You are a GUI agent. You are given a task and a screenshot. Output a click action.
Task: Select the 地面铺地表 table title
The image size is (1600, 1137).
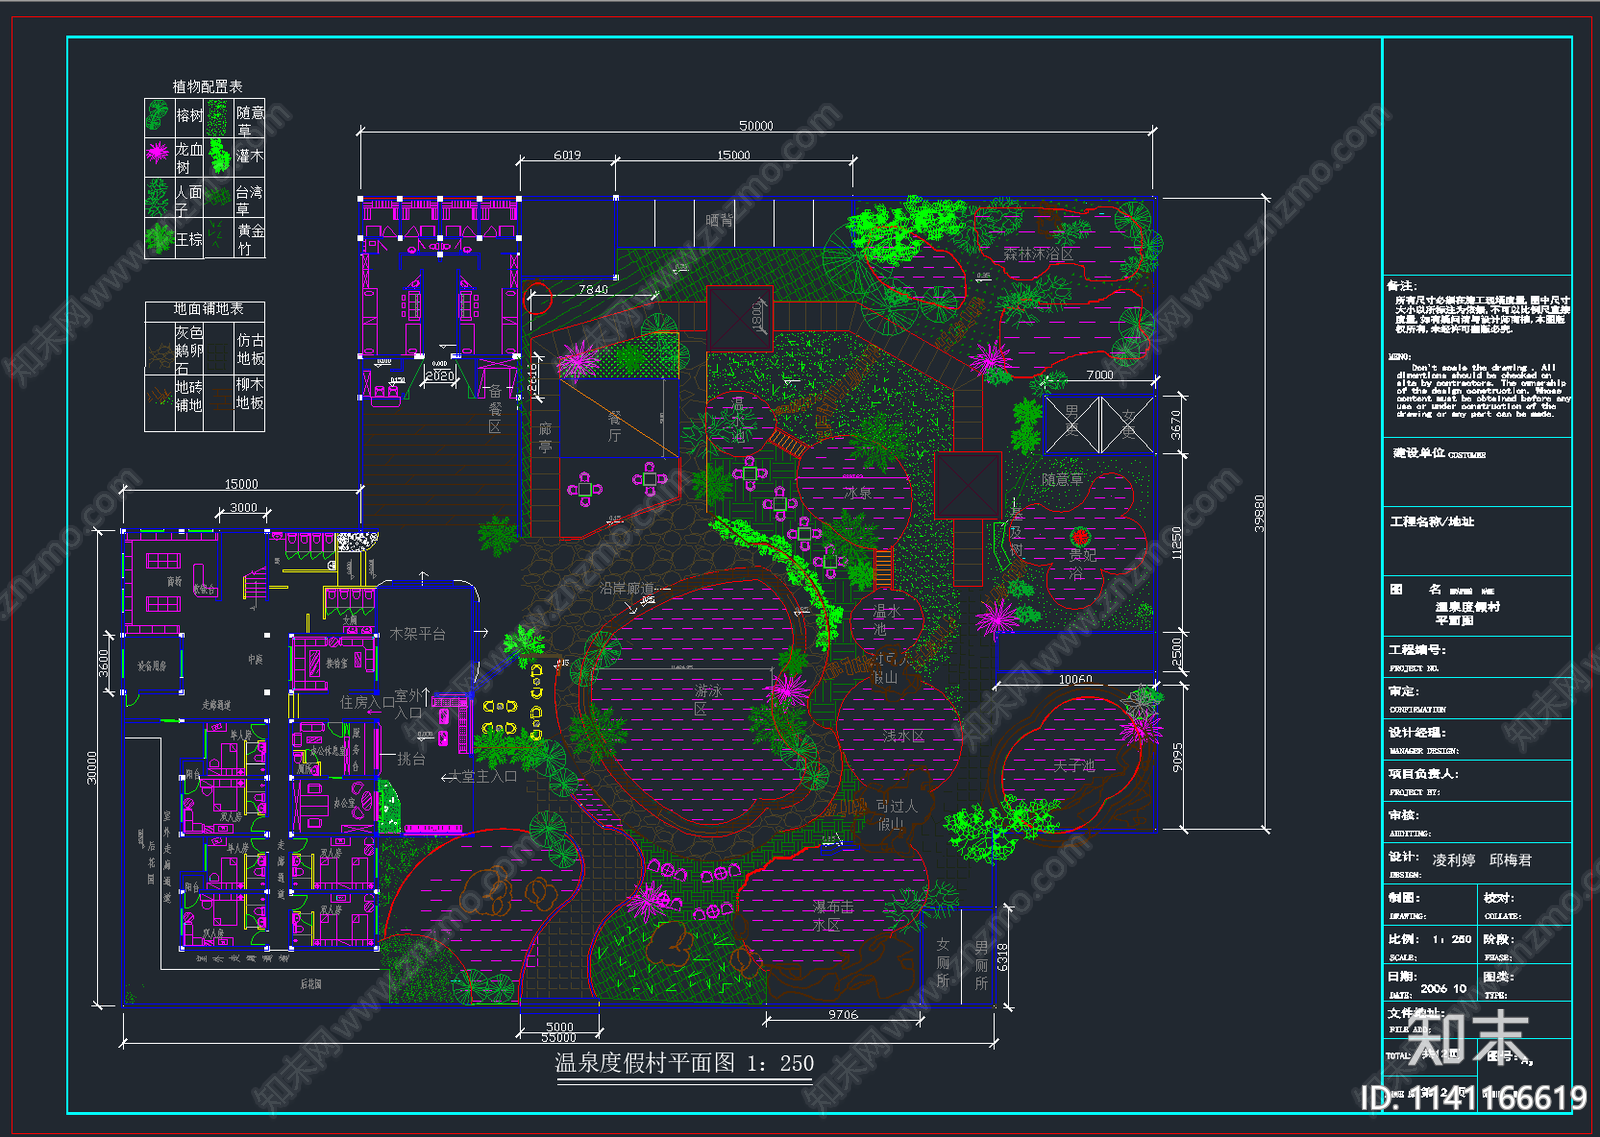tap(208, 309)
